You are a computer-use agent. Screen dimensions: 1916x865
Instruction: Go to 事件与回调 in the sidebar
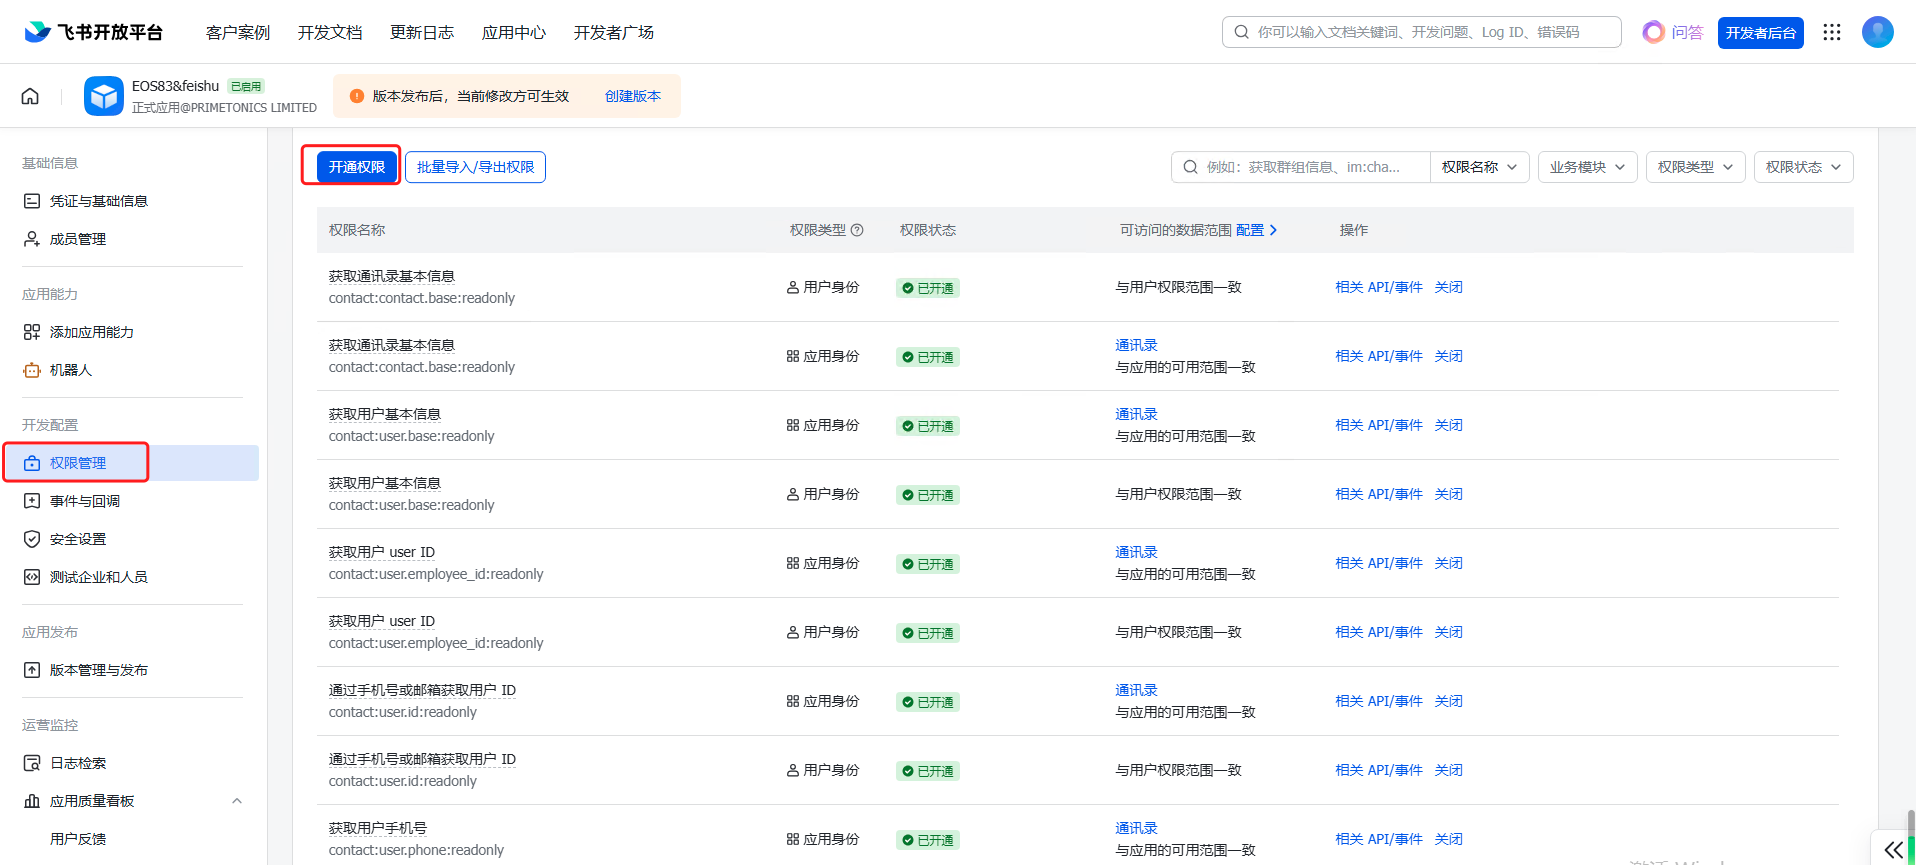pos(85,501)
